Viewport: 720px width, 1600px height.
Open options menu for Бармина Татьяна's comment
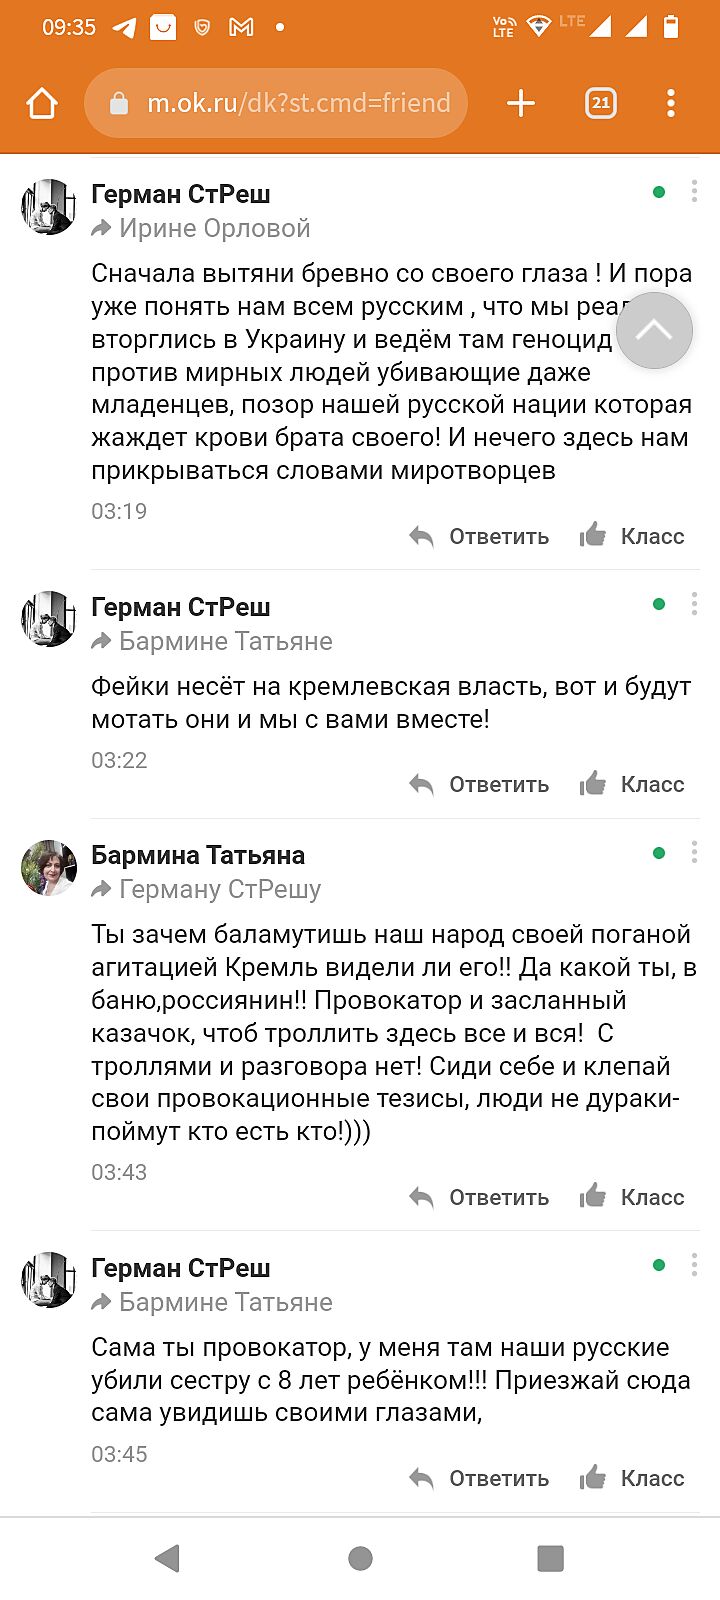[x=694, y=853]
